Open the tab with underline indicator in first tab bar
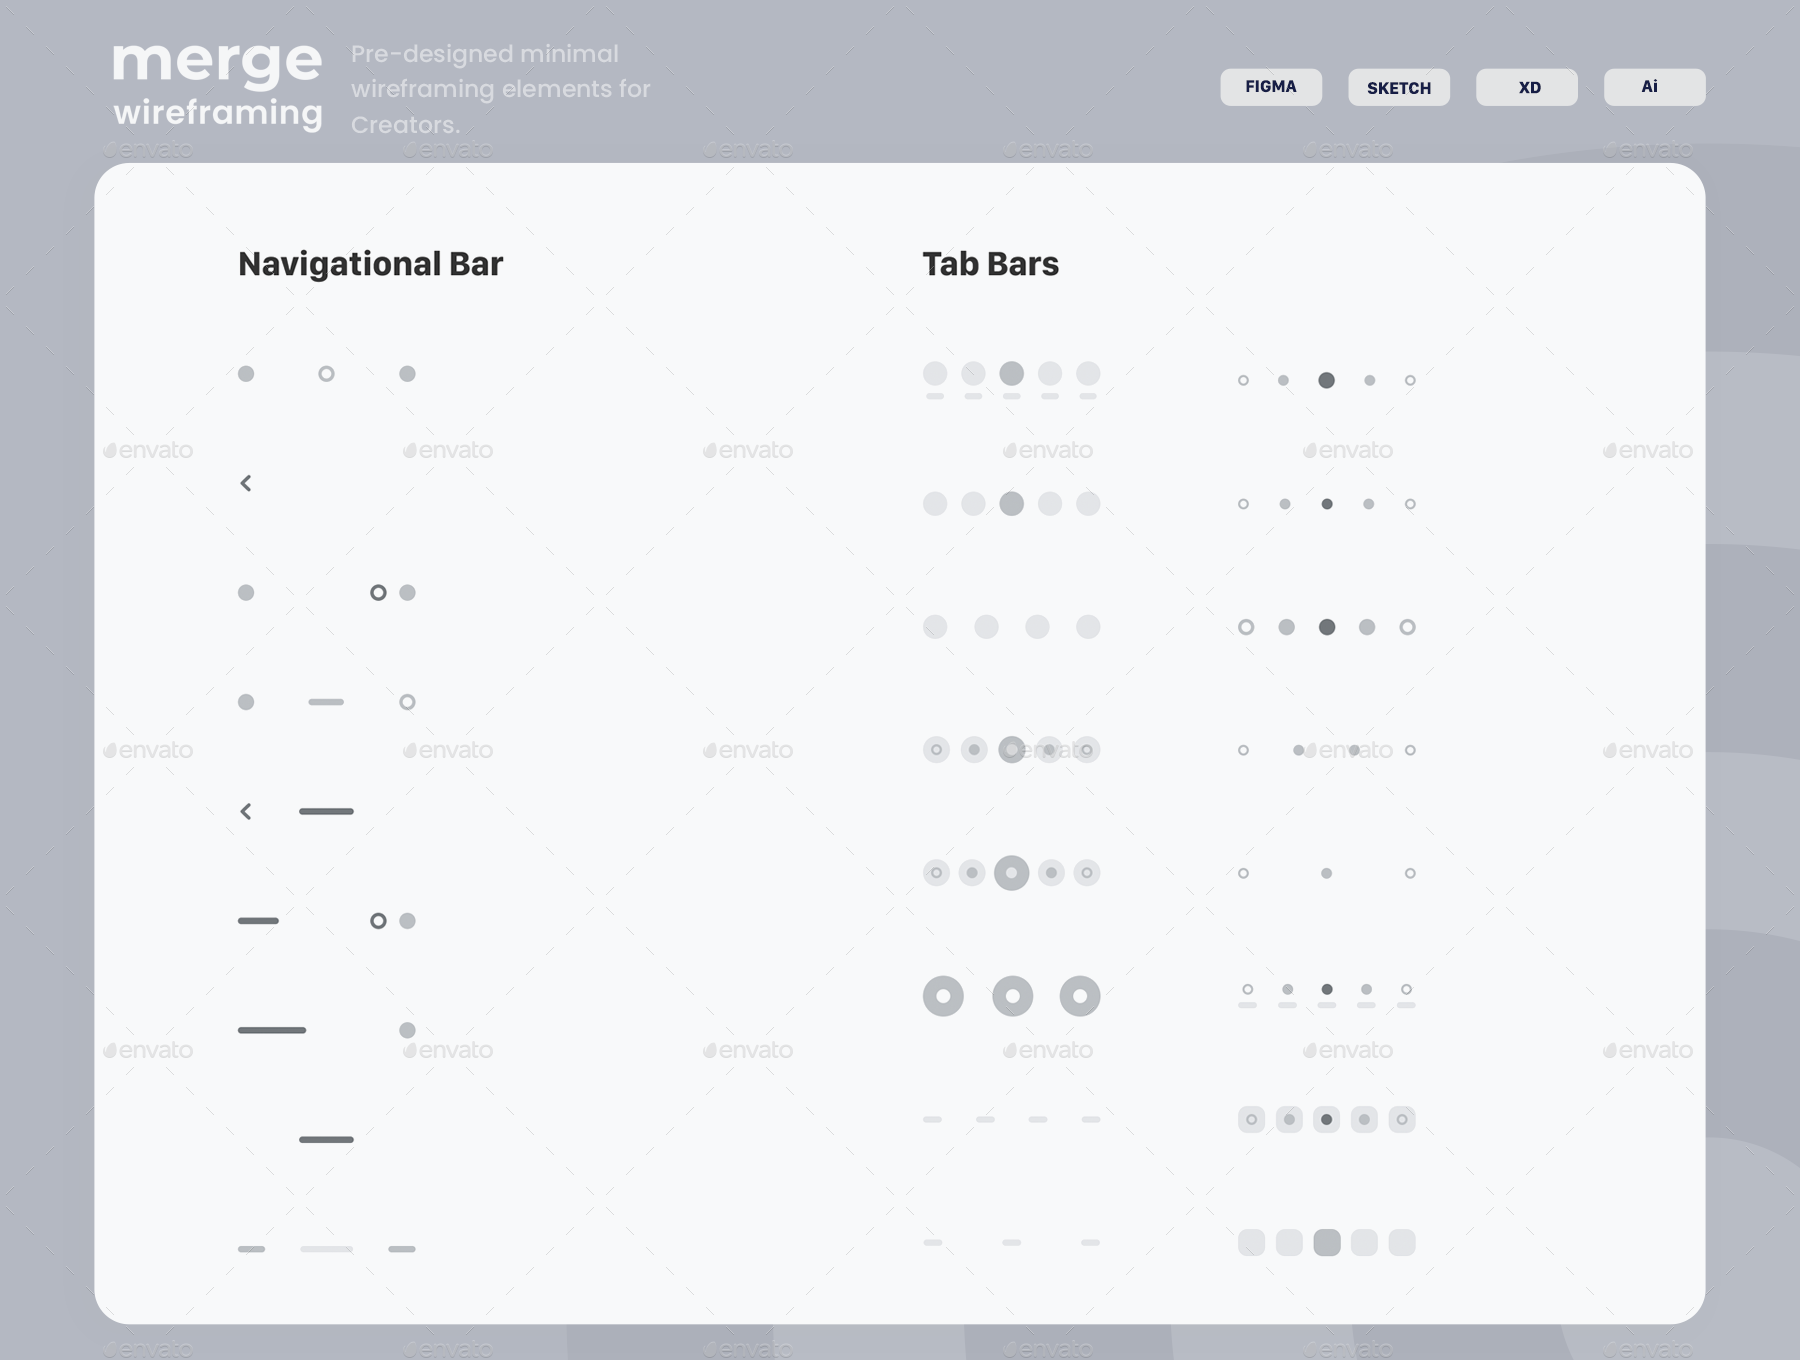Image resolution: width=1800 pixels, height=1360 pixels. point(1011,374)
